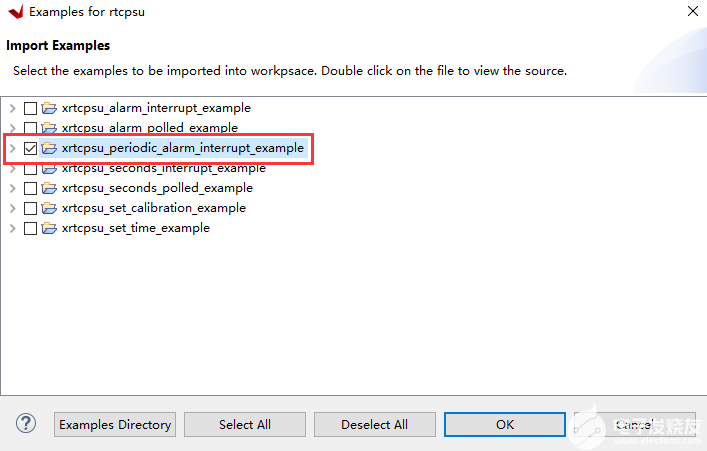Click the help question mark icon

(27, 424)
